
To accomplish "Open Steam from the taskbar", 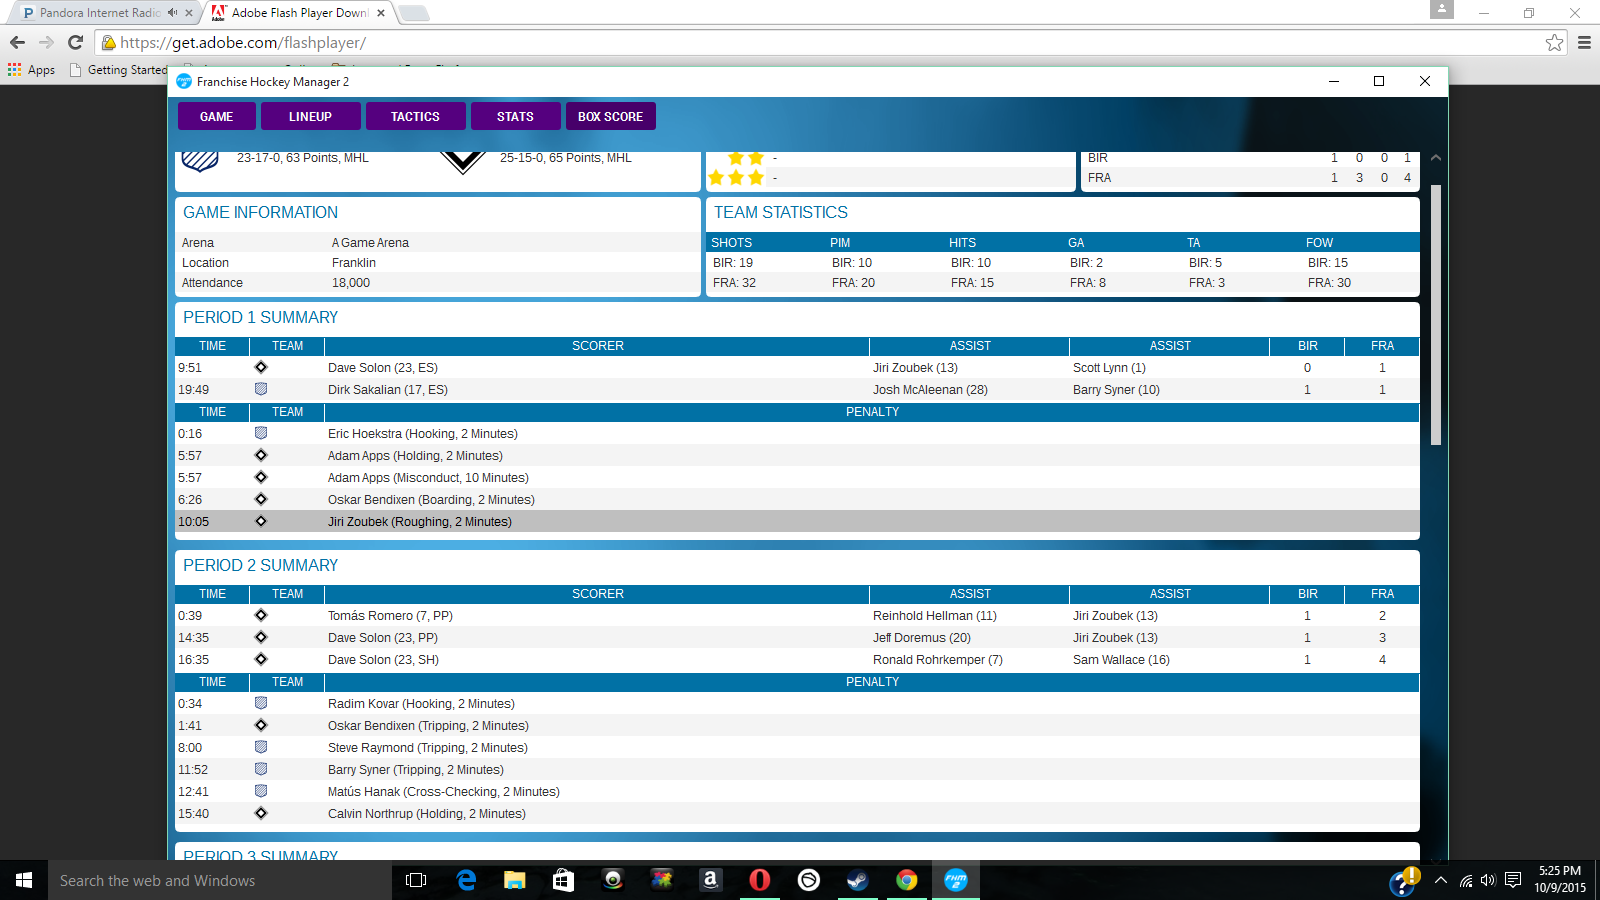I will (857, 880).
